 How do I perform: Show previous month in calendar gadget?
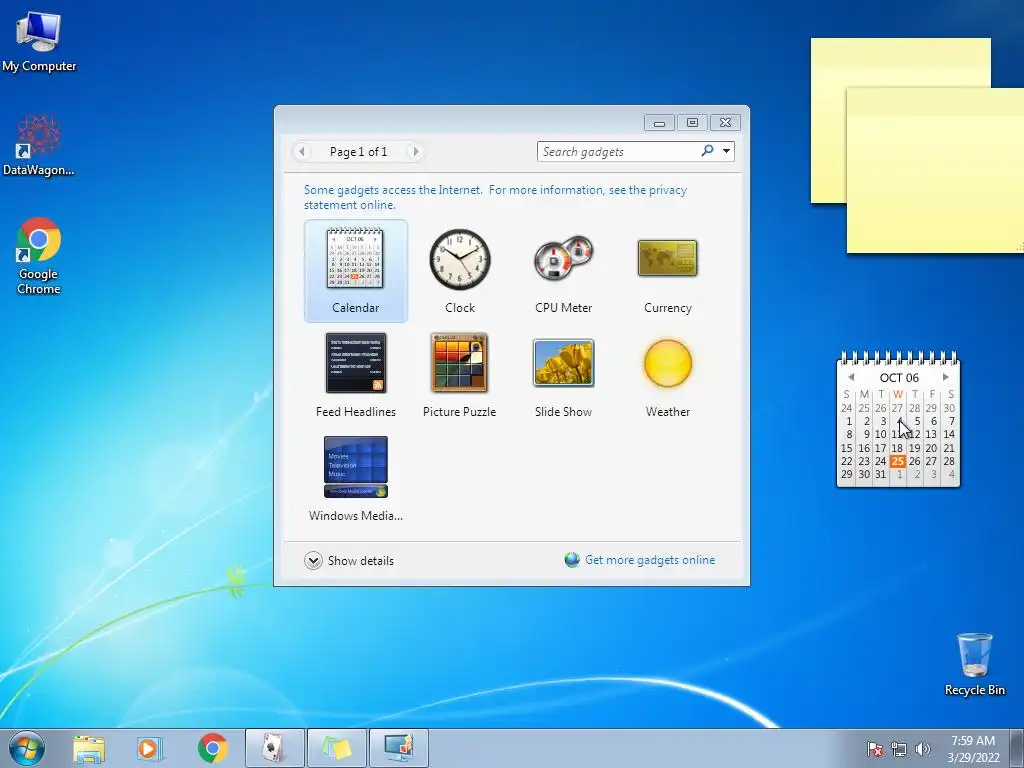[x=851, y=377]
